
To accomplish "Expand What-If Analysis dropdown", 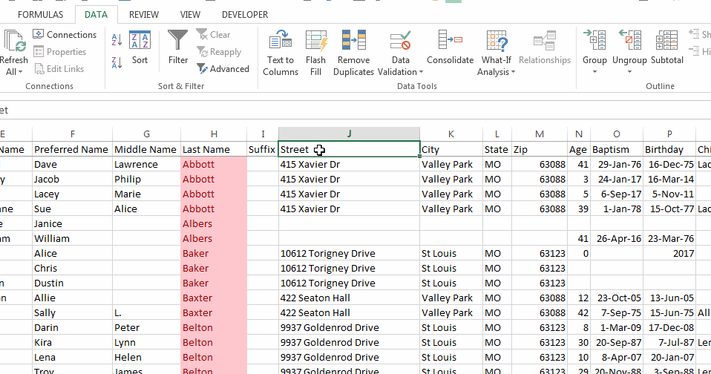I will pyautogui.click(x=513, y=72).
